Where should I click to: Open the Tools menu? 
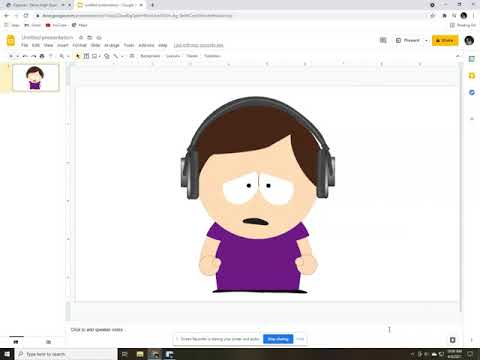click(x=129, y=45)
